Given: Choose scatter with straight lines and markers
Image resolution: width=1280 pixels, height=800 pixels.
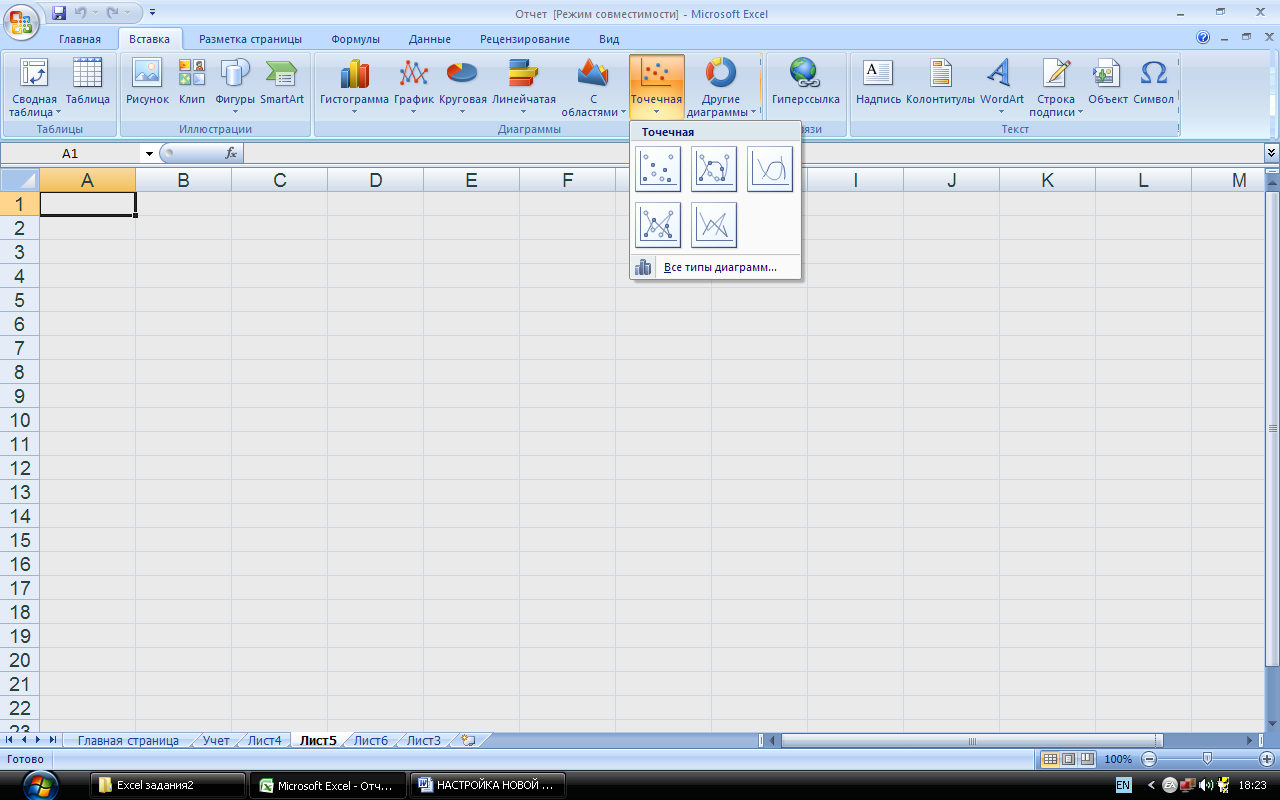Looking at the screenshot, I should [658, 225].
